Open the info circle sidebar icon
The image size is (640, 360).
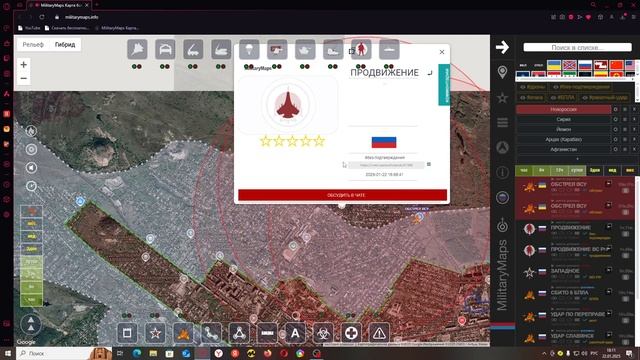tap(502, 172)
